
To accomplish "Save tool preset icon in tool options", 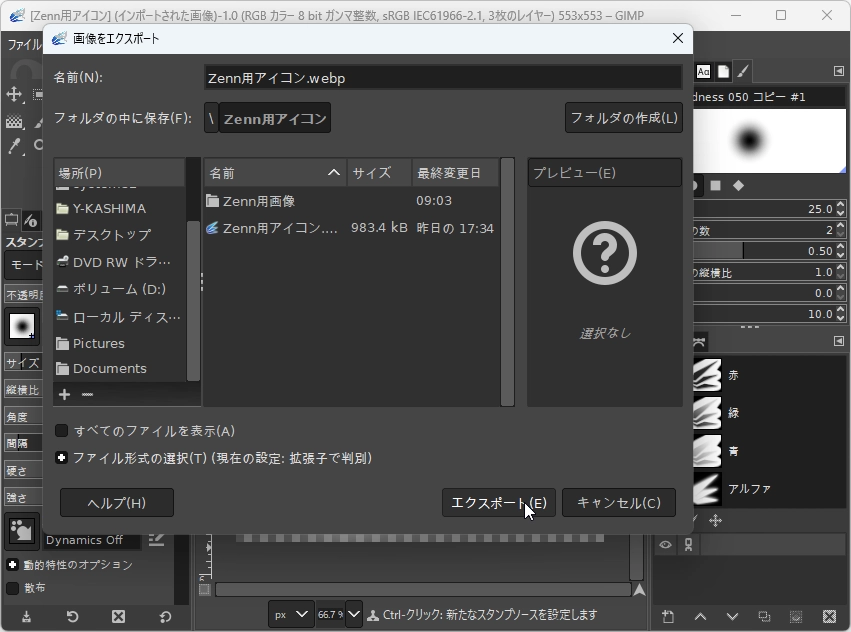I will click(26, 617).
